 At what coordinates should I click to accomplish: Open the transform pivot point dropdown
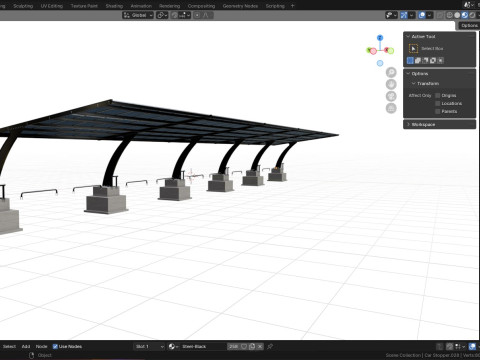click(x=162, y=15)
